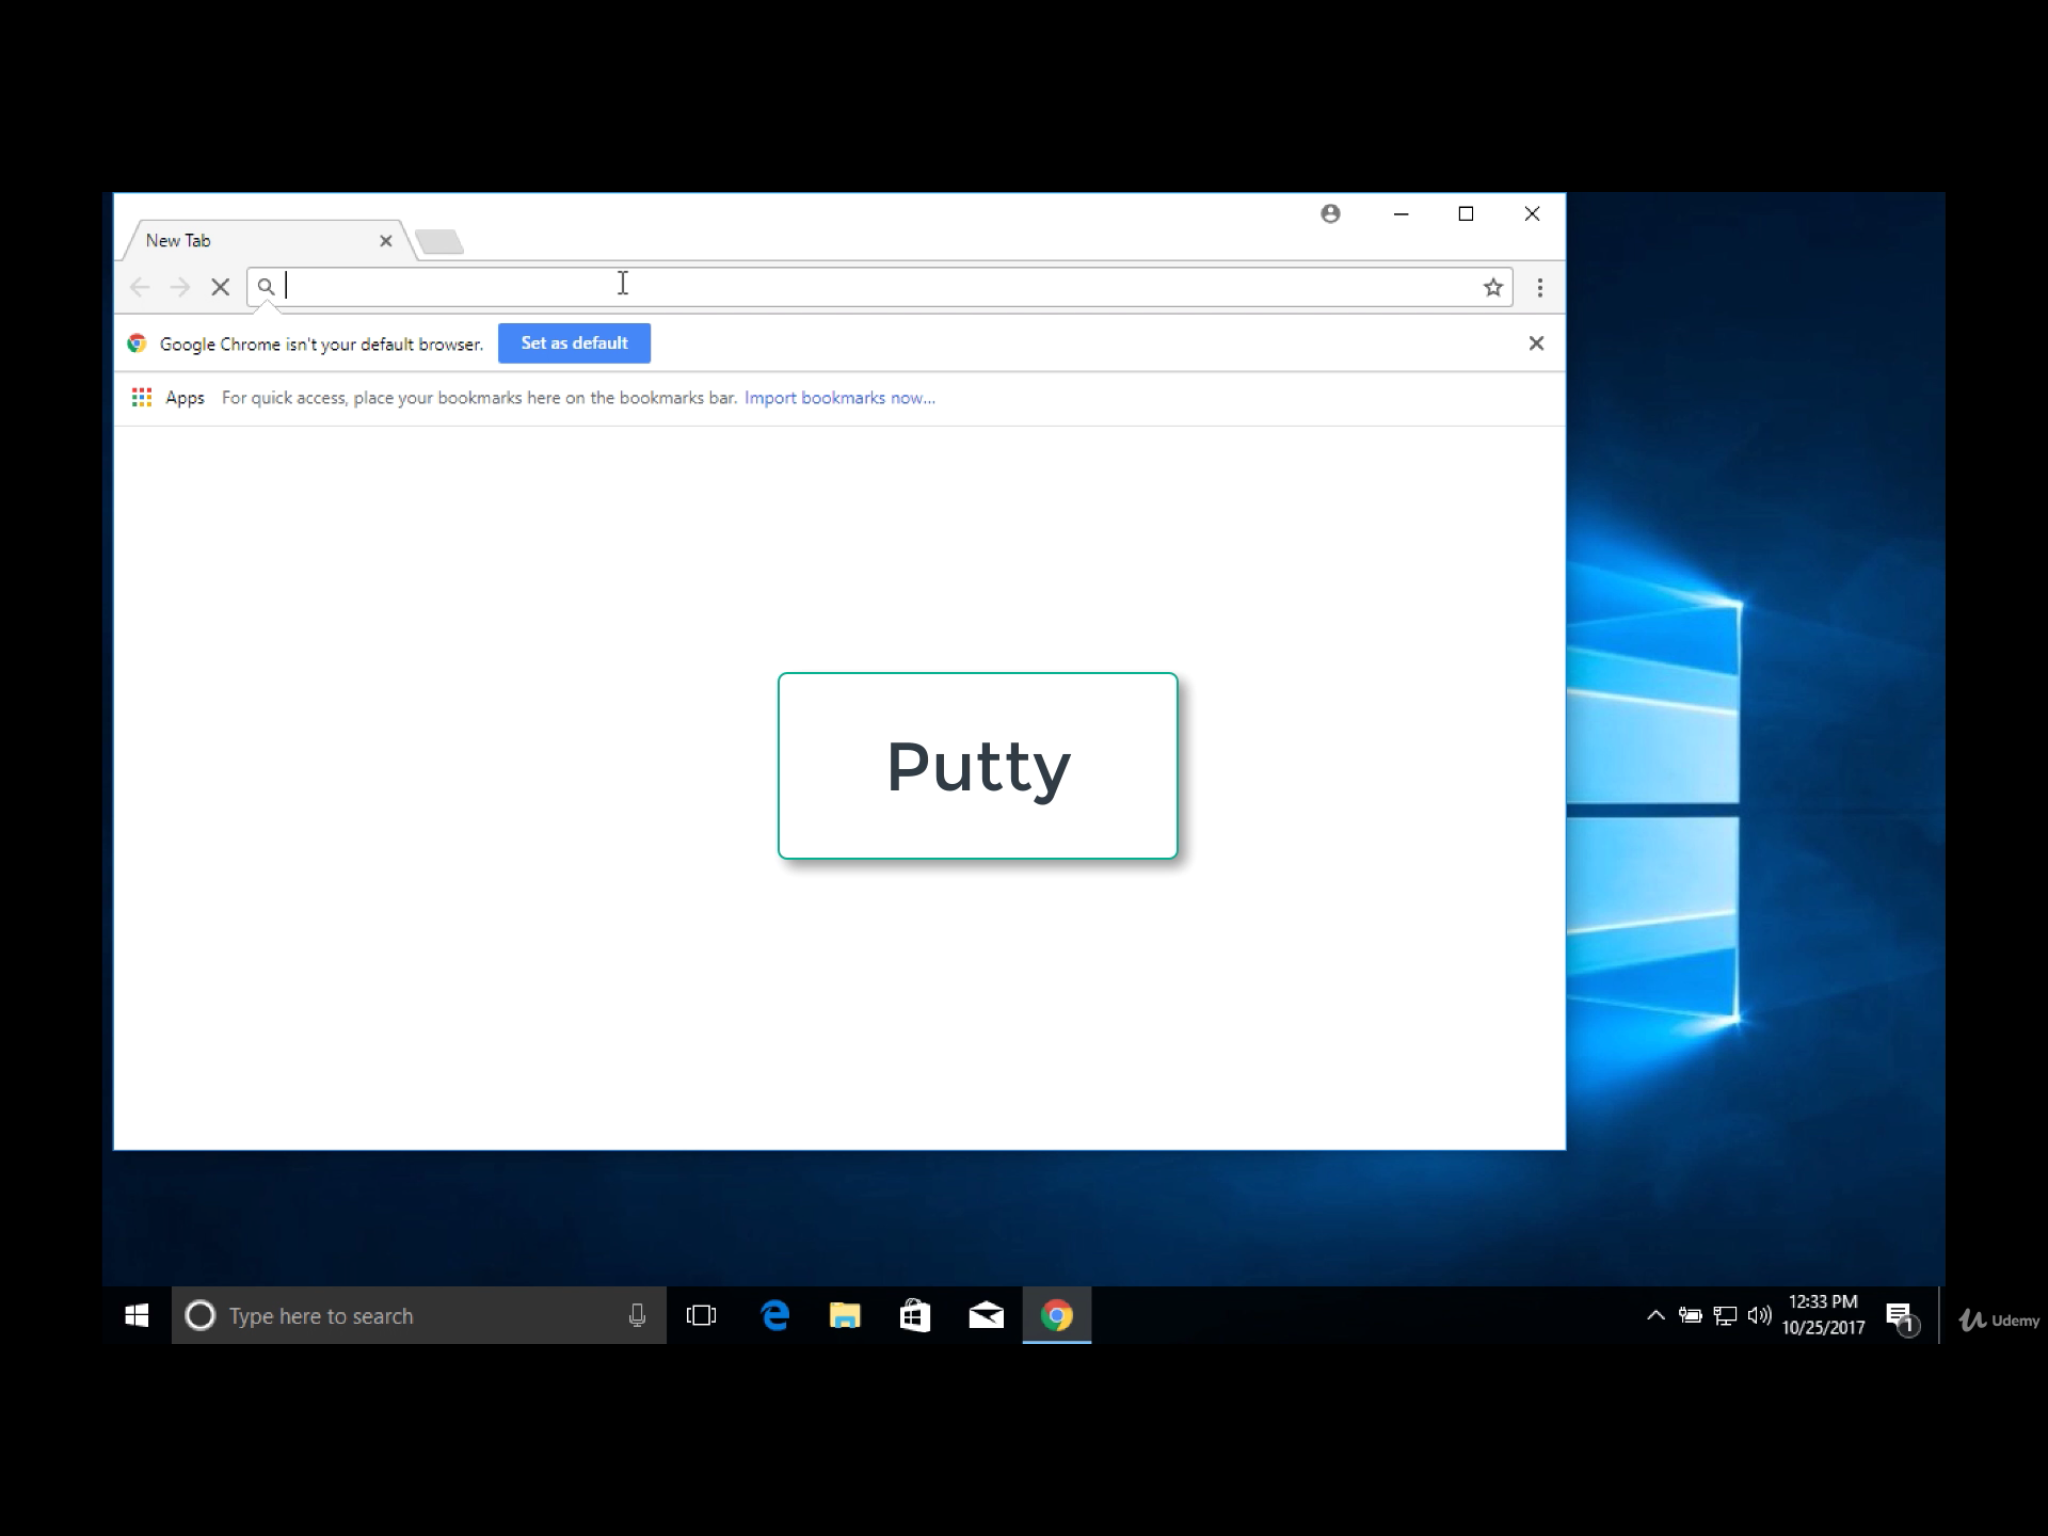The image size is (2048, 1536).
Task: Open Microsoft Store from the taskbar
Action: [x=915, y=1316]
